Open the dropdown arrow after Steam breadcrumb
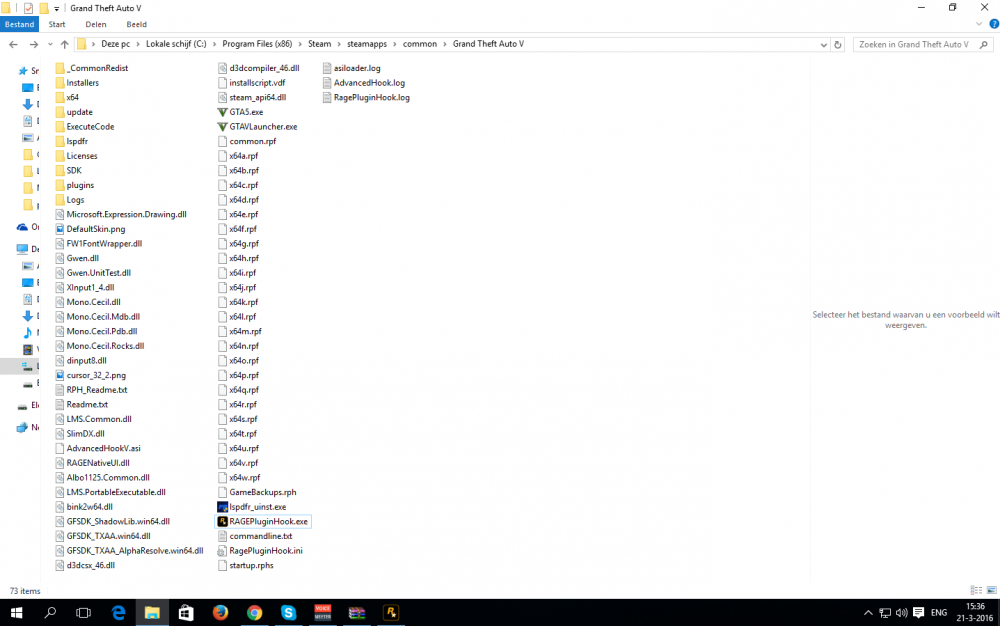This screenshot has height=626, width=1000. click(339, 44)
